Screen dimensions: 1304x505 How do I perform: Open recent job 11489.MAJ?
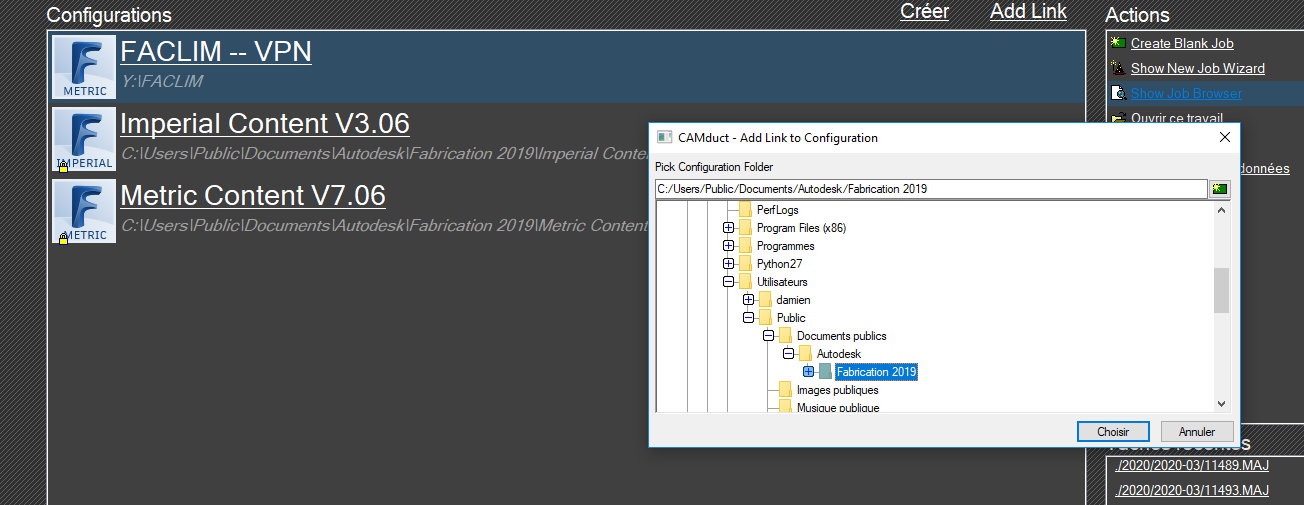(x=1192, y=465)
